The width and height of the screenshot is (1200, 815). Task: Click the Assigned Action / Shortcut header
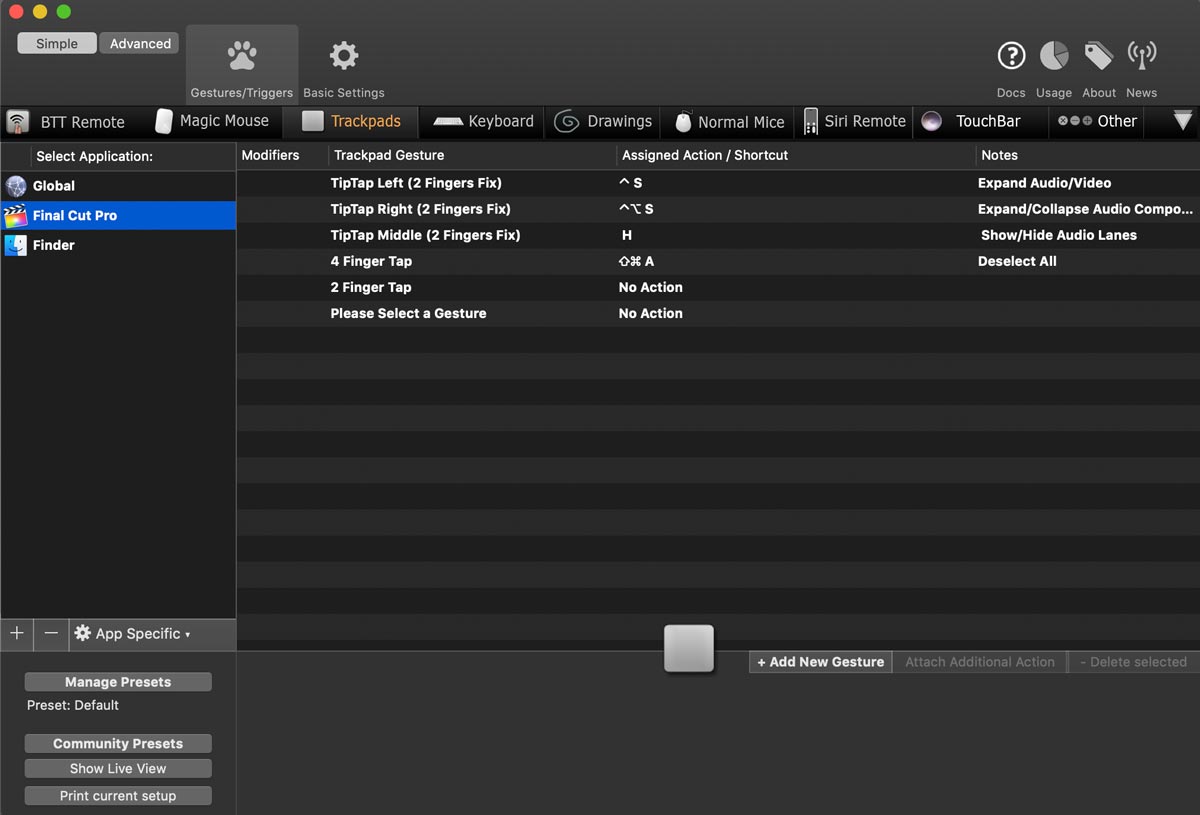click(x=796, y=155)
